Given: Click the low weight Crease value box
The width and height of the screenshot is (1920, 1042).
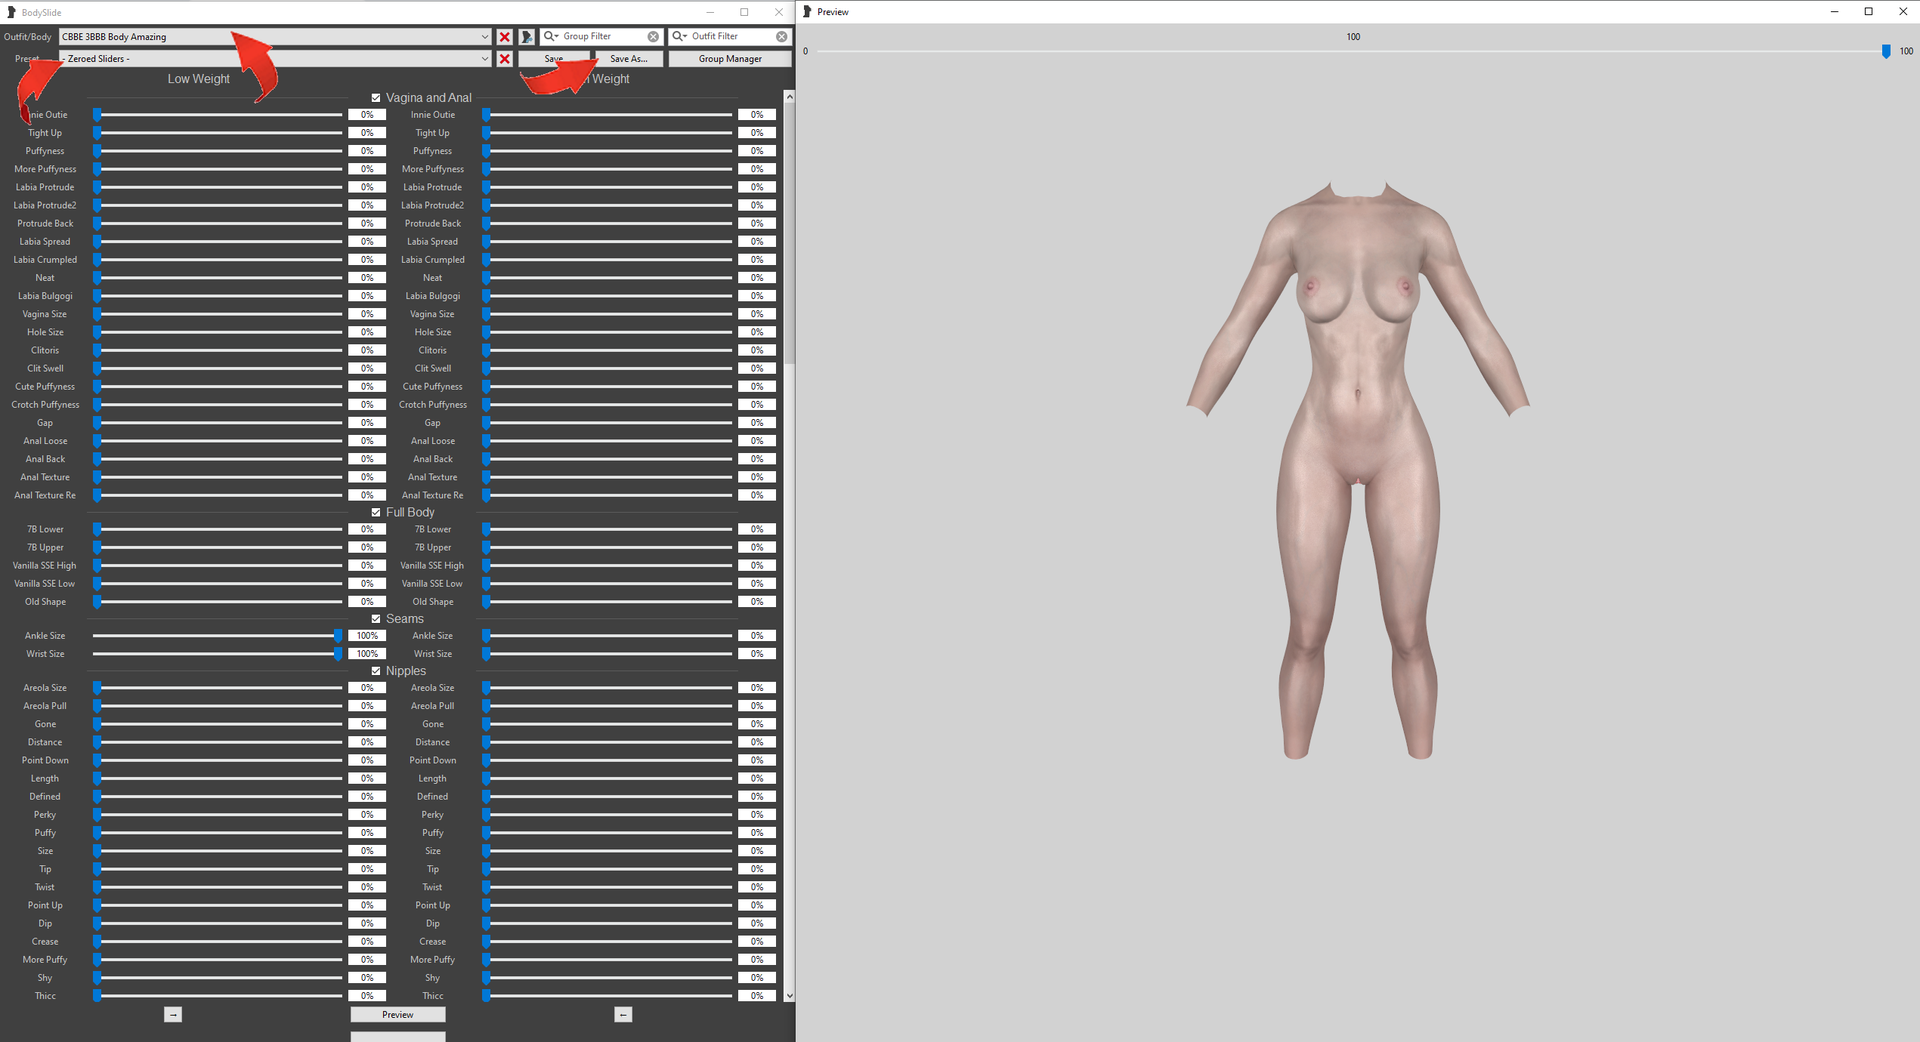Looking at the screenshot, I should [x=367, y=942].
